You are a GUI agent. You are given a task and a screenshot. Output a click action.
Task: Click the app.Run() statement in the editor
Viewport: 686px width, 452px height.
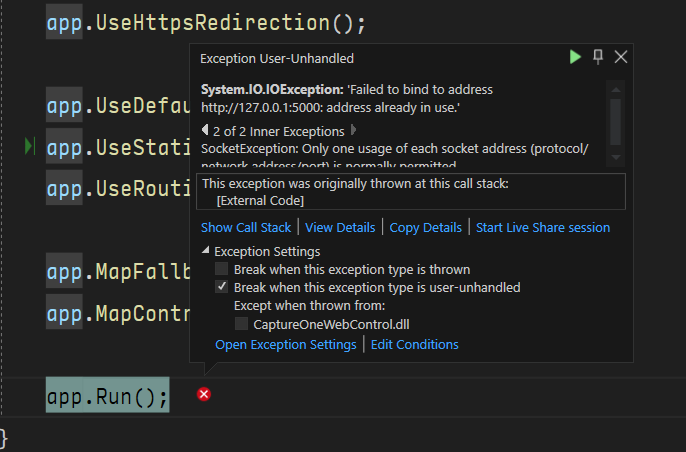pos(107,396)
